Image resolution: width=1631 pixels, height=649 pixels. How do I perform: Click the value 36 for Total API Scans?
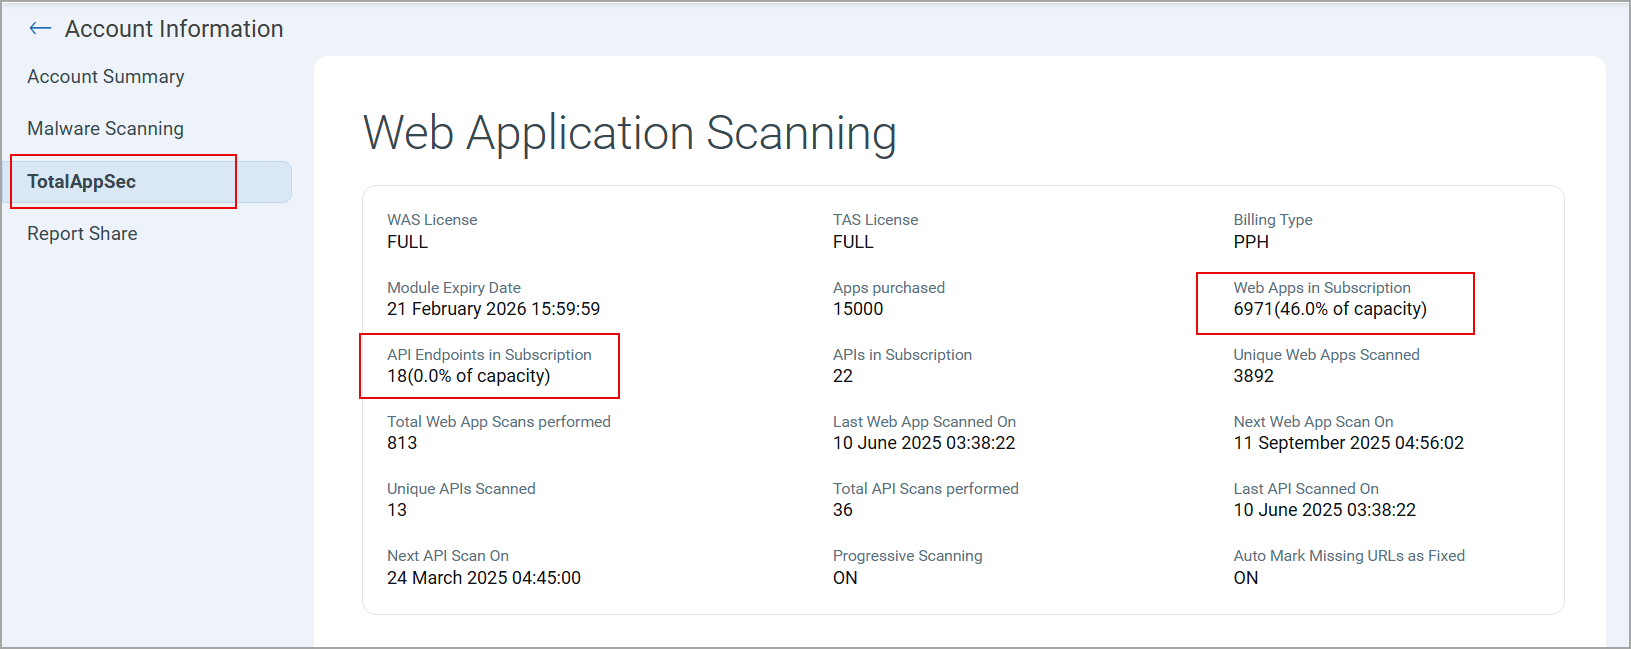click(x=843, y=510)
